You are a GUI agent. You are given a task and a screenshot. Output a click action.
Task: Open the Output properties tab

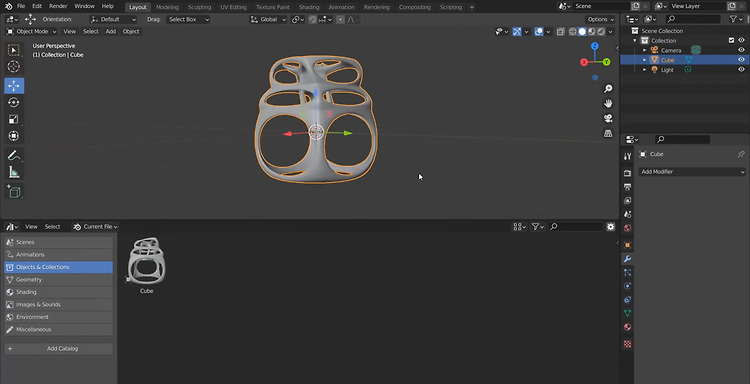pyautogui.click(x=628, y=187)
